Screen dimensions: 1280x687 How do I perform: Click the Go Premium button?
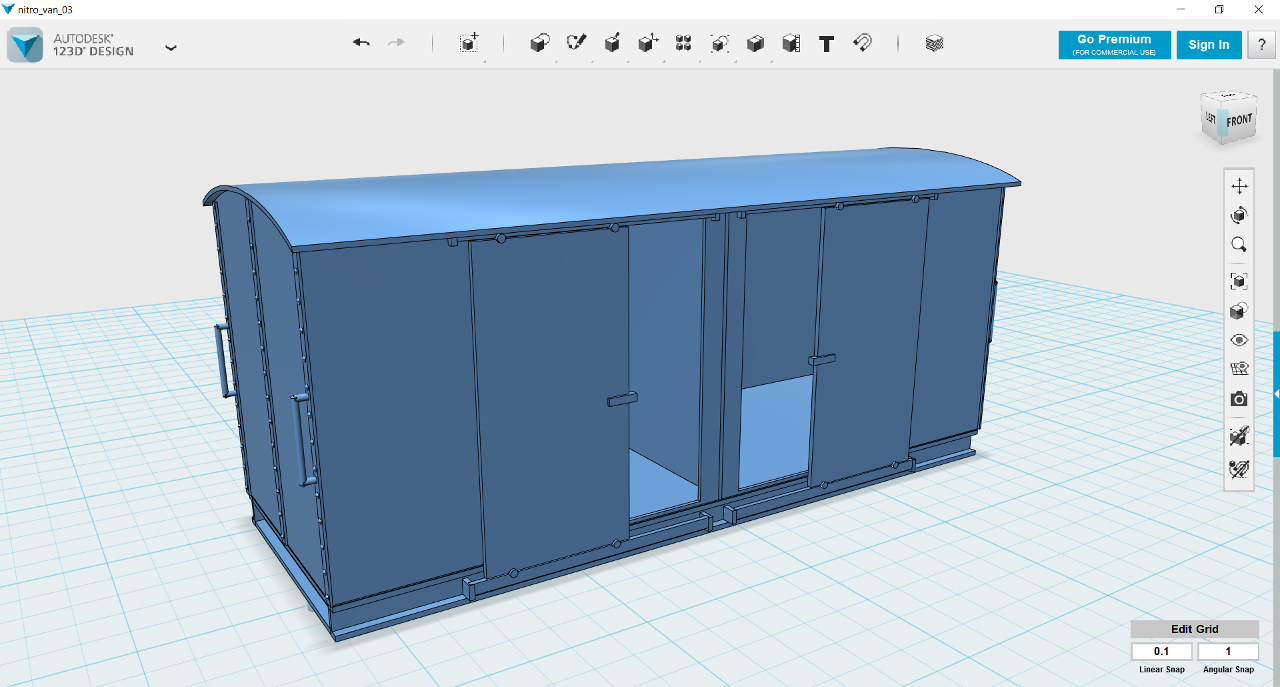[1114, 45]
